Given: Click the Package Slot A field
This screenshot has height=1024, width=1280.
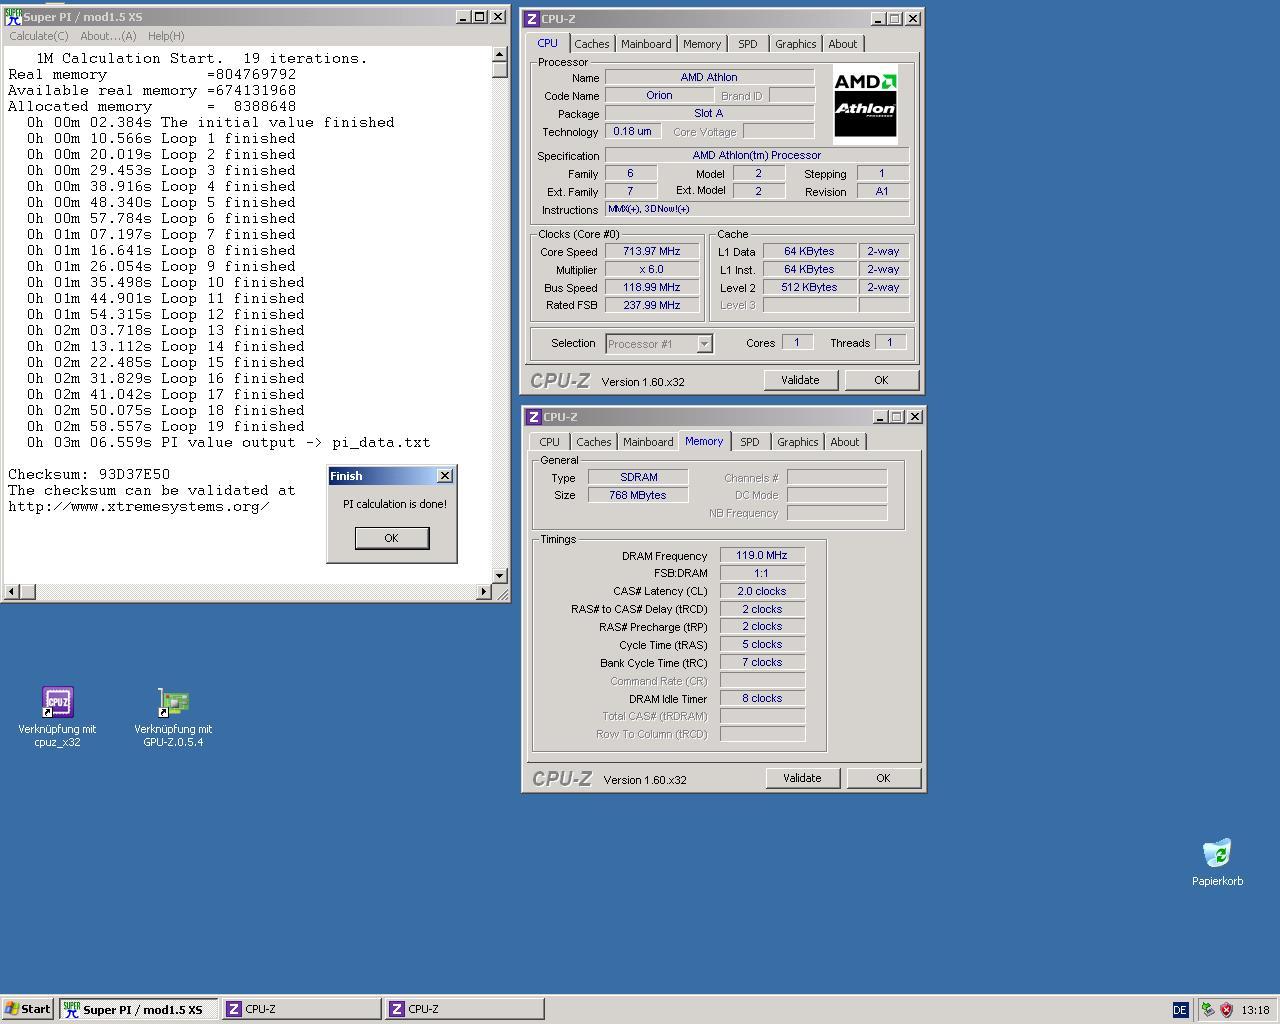Looking at the screenshot, I should pos(709,113).
